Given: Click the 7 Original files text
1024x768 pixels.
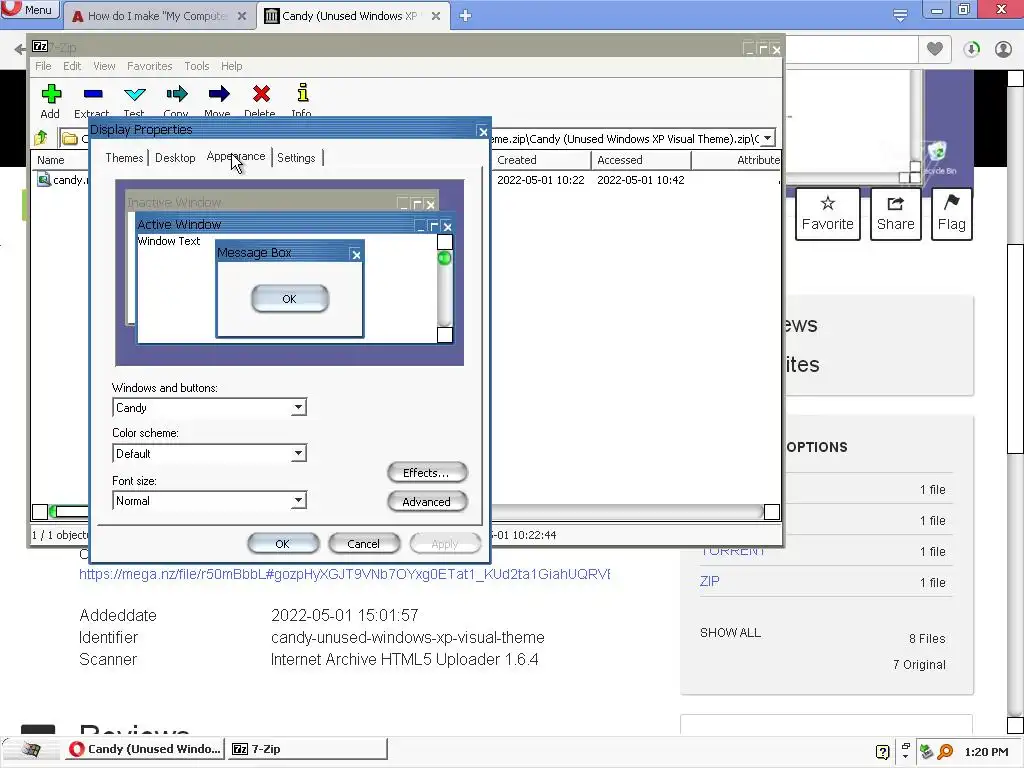Looking at the screenshot, I should pyautogui.click(x=920, y=664).
